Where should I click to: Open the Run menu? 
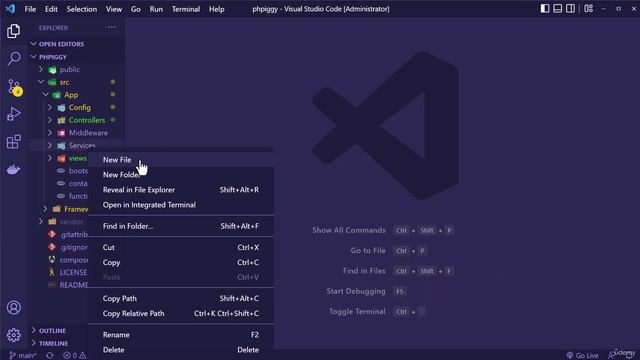[x=156, y=9]
